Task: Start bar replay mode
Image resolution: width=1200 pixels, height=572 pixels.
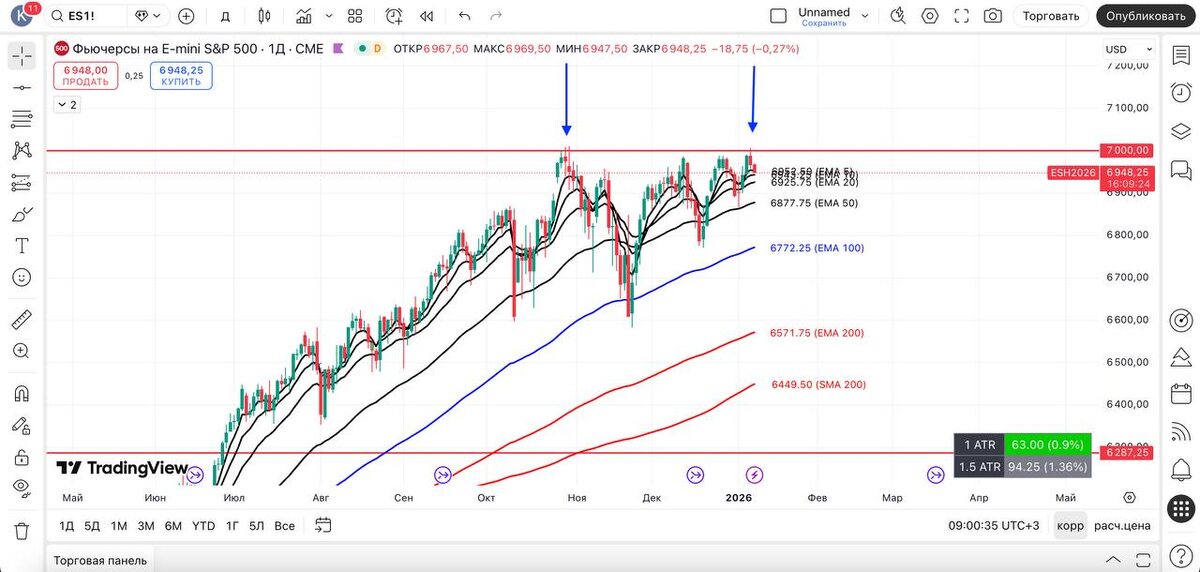Action: point(427,16)
